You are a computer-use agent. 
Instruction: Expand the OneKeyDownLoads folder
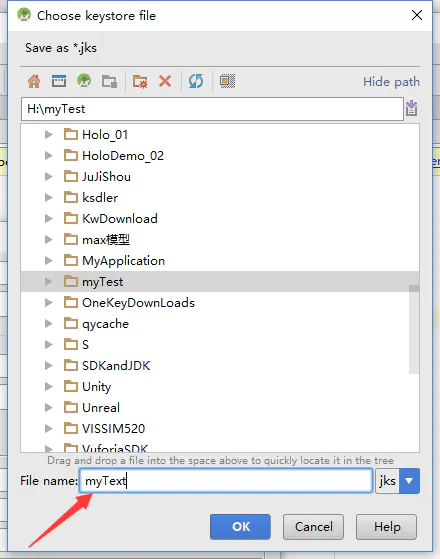pyautogui.click(x=48, y=303)
